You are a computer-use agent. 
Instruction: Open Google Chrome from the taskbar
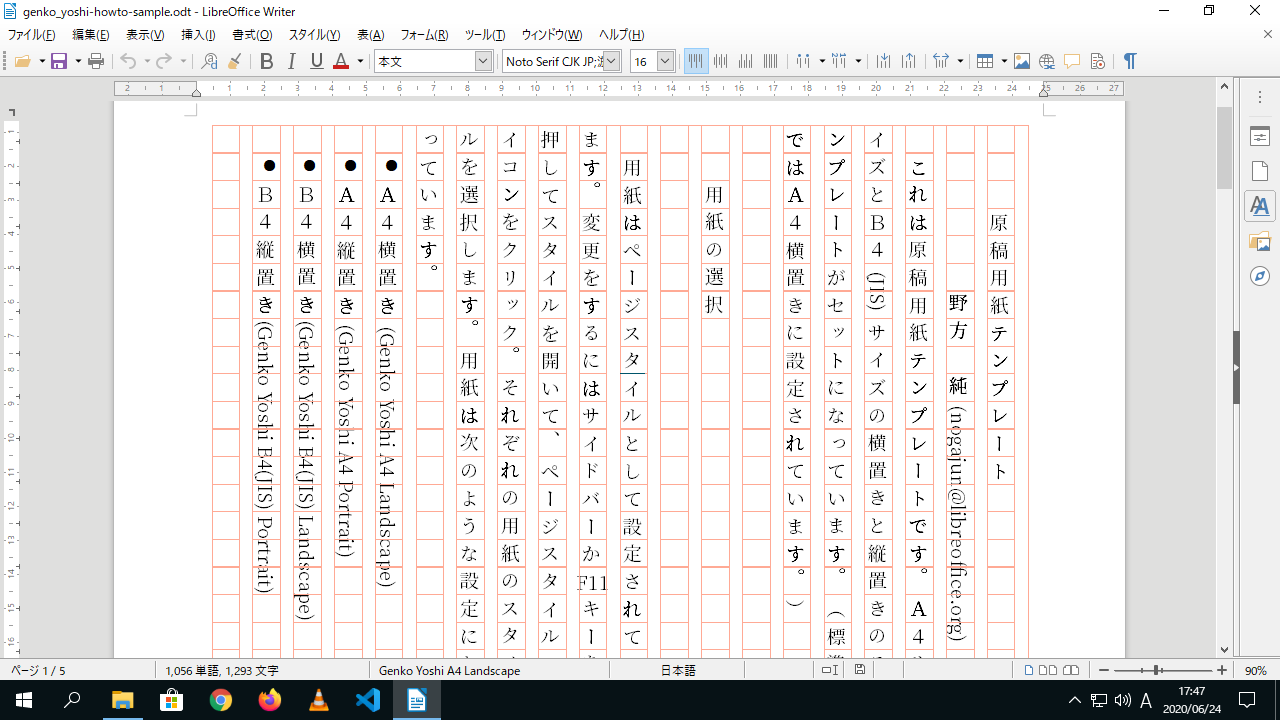221,700
